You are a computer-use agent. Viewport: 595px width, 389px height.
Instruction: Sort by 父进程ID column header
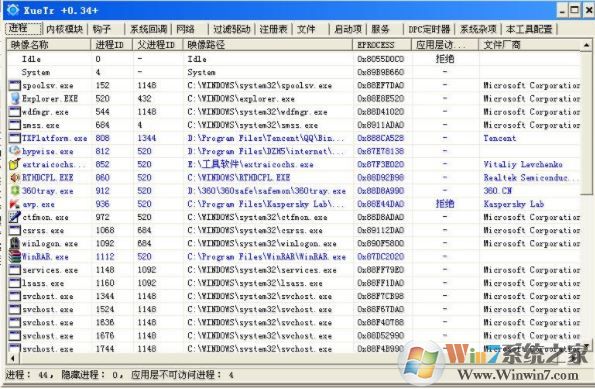[158, 45]
